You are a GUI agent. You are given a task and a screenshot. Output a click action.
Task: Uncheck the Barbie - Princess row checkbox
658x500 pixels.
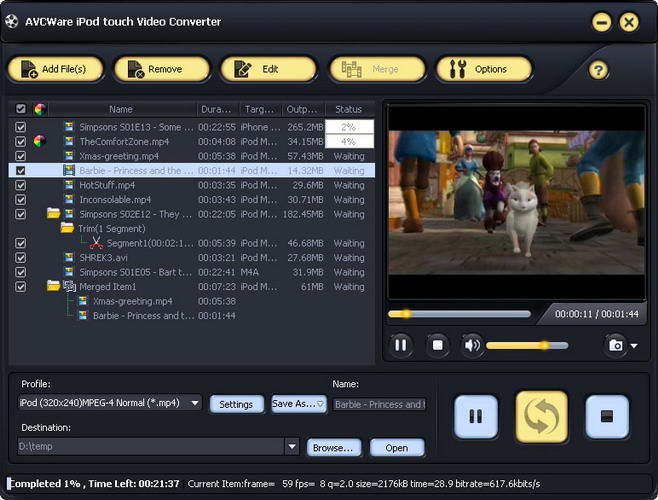coord(21,170)
